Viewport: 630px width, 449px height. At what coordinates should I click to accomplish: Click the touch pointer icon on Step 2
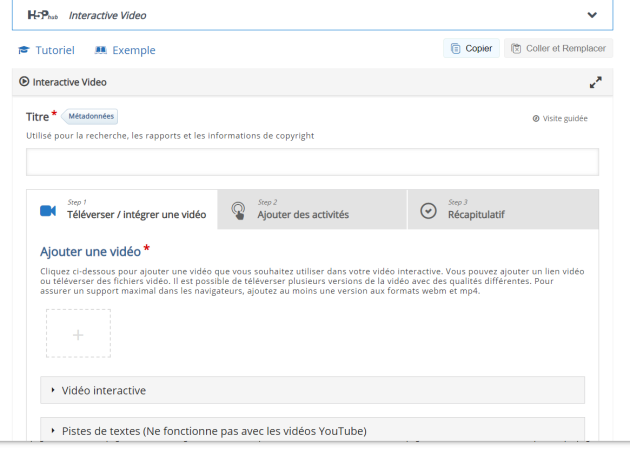pyautogui.click(x=238, y=210)
